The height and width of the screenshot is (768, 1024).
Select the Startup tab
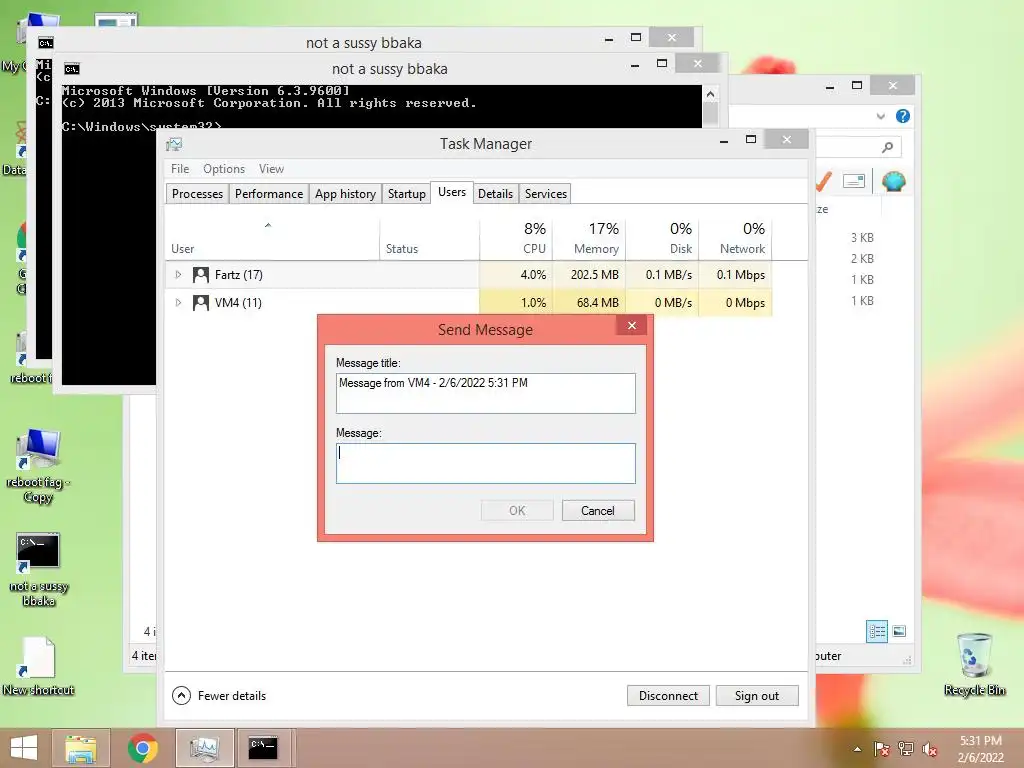(x=406, y=194)
